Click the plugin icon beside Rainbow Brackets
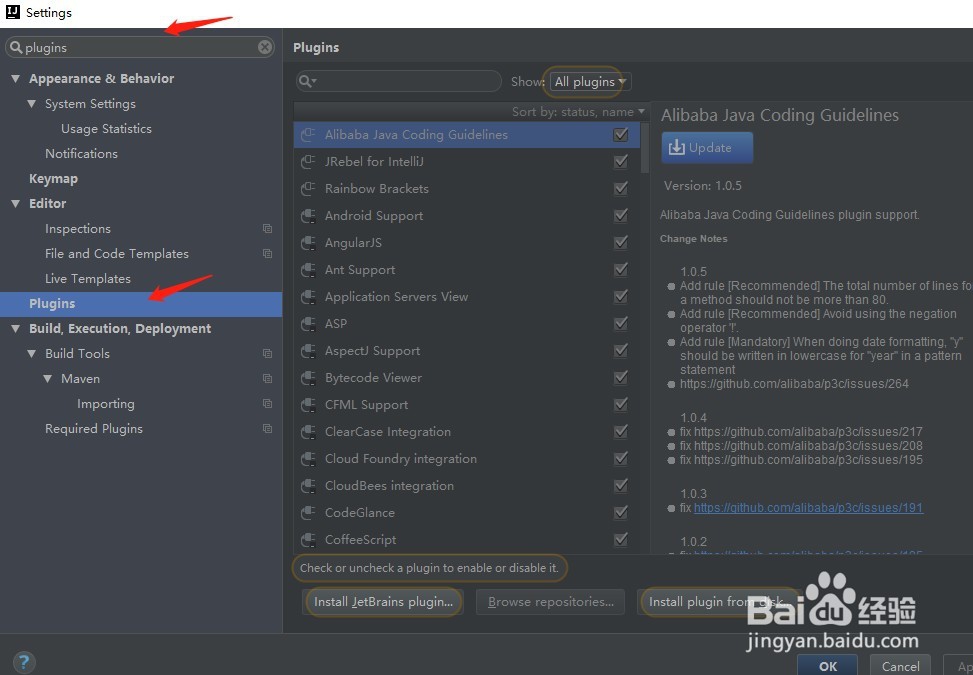Viewport: 973px width, 675px height. pos(308,189)
